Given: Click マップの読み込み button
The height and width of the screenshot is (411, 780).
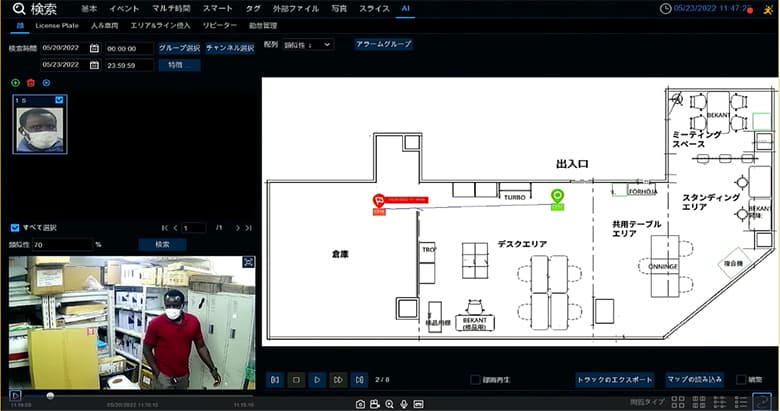Looking at the screenshot, I should (x=694, y=380).
